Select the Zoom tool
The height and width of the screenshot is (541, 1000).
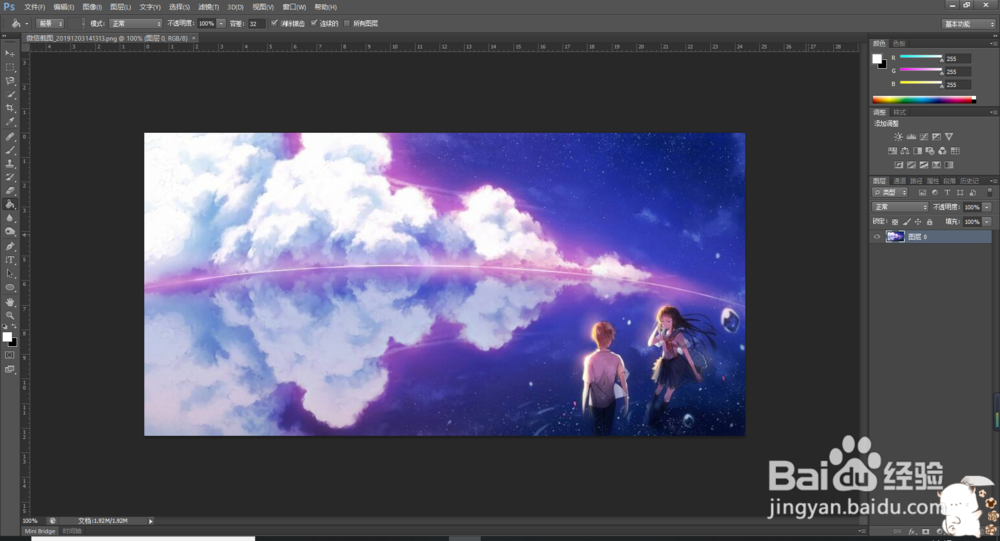pyautogui.click(x=10, y=315)
